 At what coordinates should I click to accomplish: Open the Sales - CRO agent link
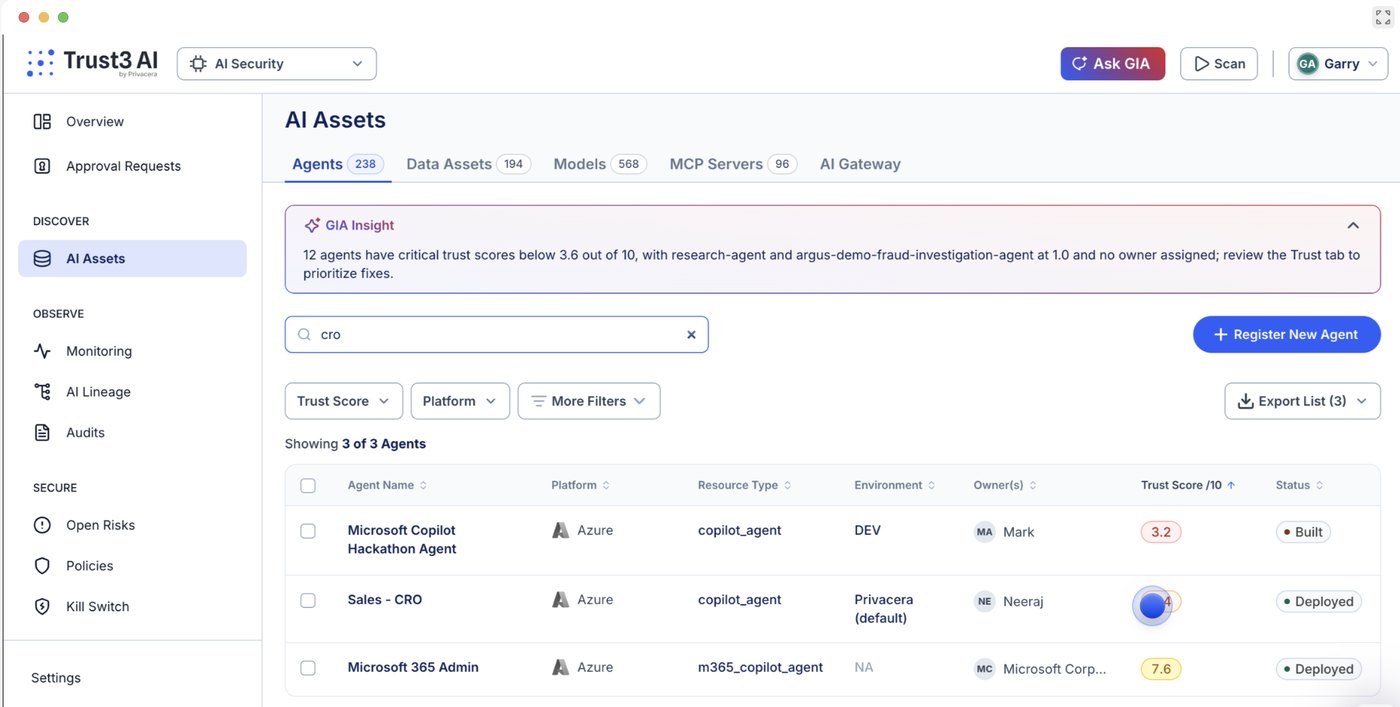385,600
